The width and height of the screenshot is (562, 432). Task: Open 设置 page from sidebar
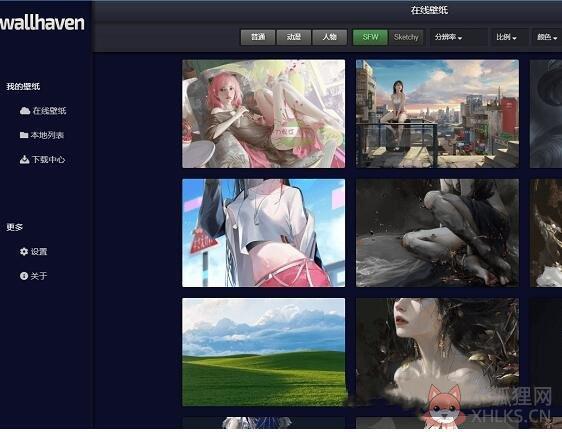click(34, 251)
